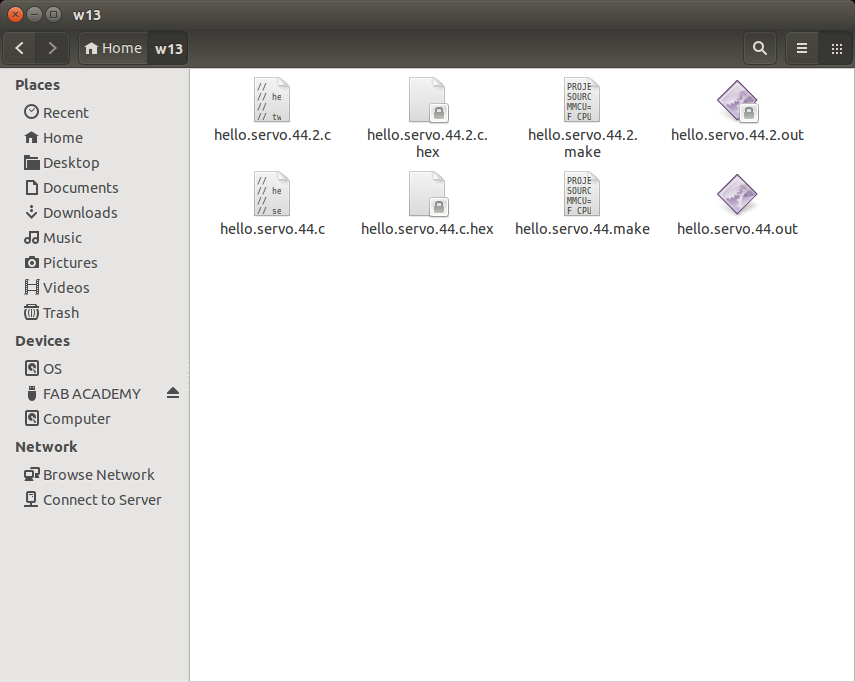The width and height of the screenshot is (855, 682).
Task: Select hello.servo.44.2.out file icon
Action: (738, 101)
